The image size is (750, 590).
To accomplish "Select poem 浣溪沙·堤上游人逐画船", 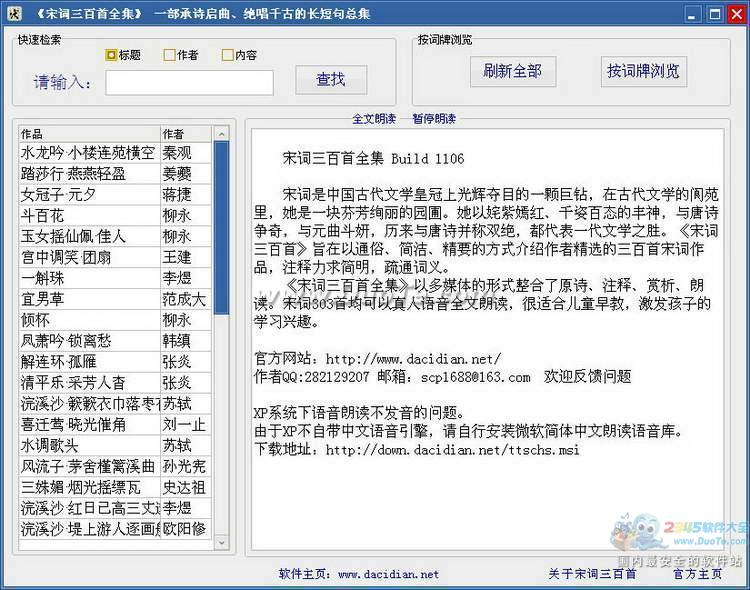I will point(89,529).
